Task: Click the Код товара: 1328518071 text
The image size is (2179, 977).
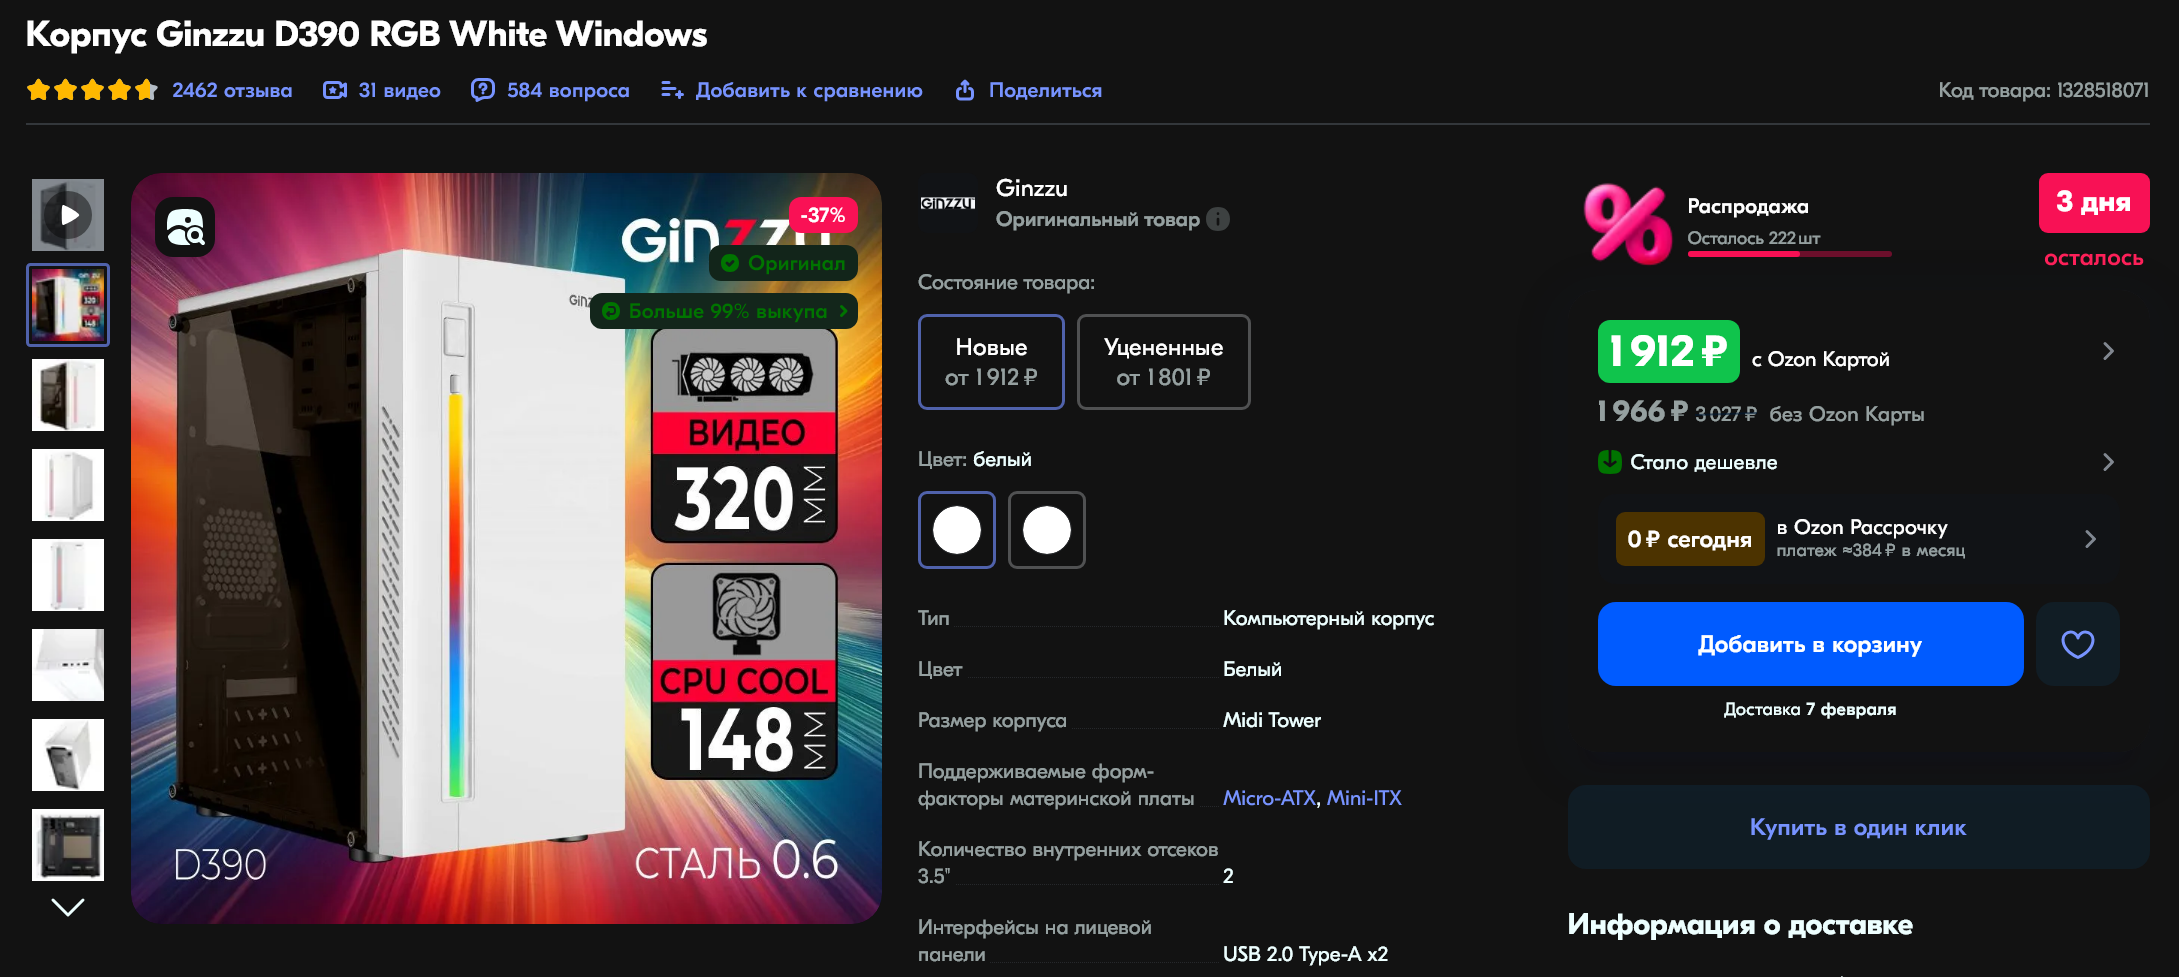Action: click(2043, 90)
